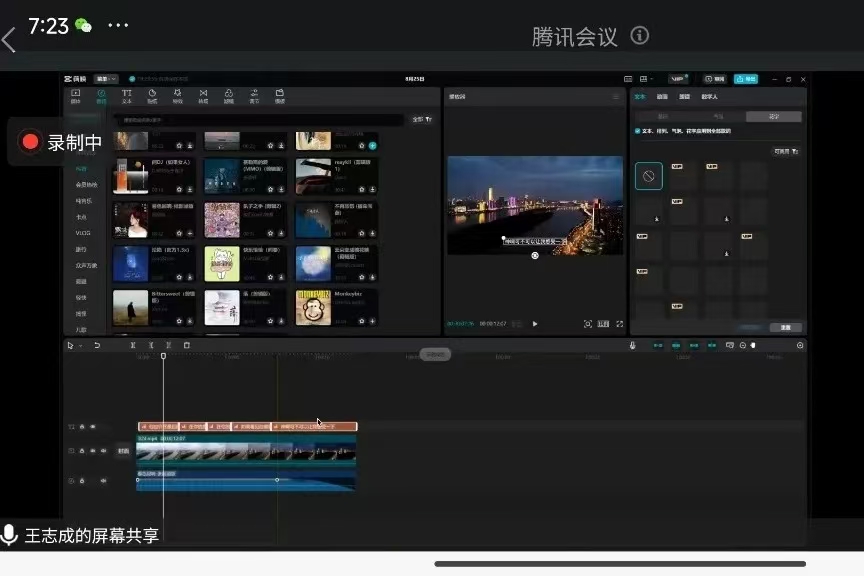
Task: Mute the audio track speaker icon
Action: click(103, 481)
